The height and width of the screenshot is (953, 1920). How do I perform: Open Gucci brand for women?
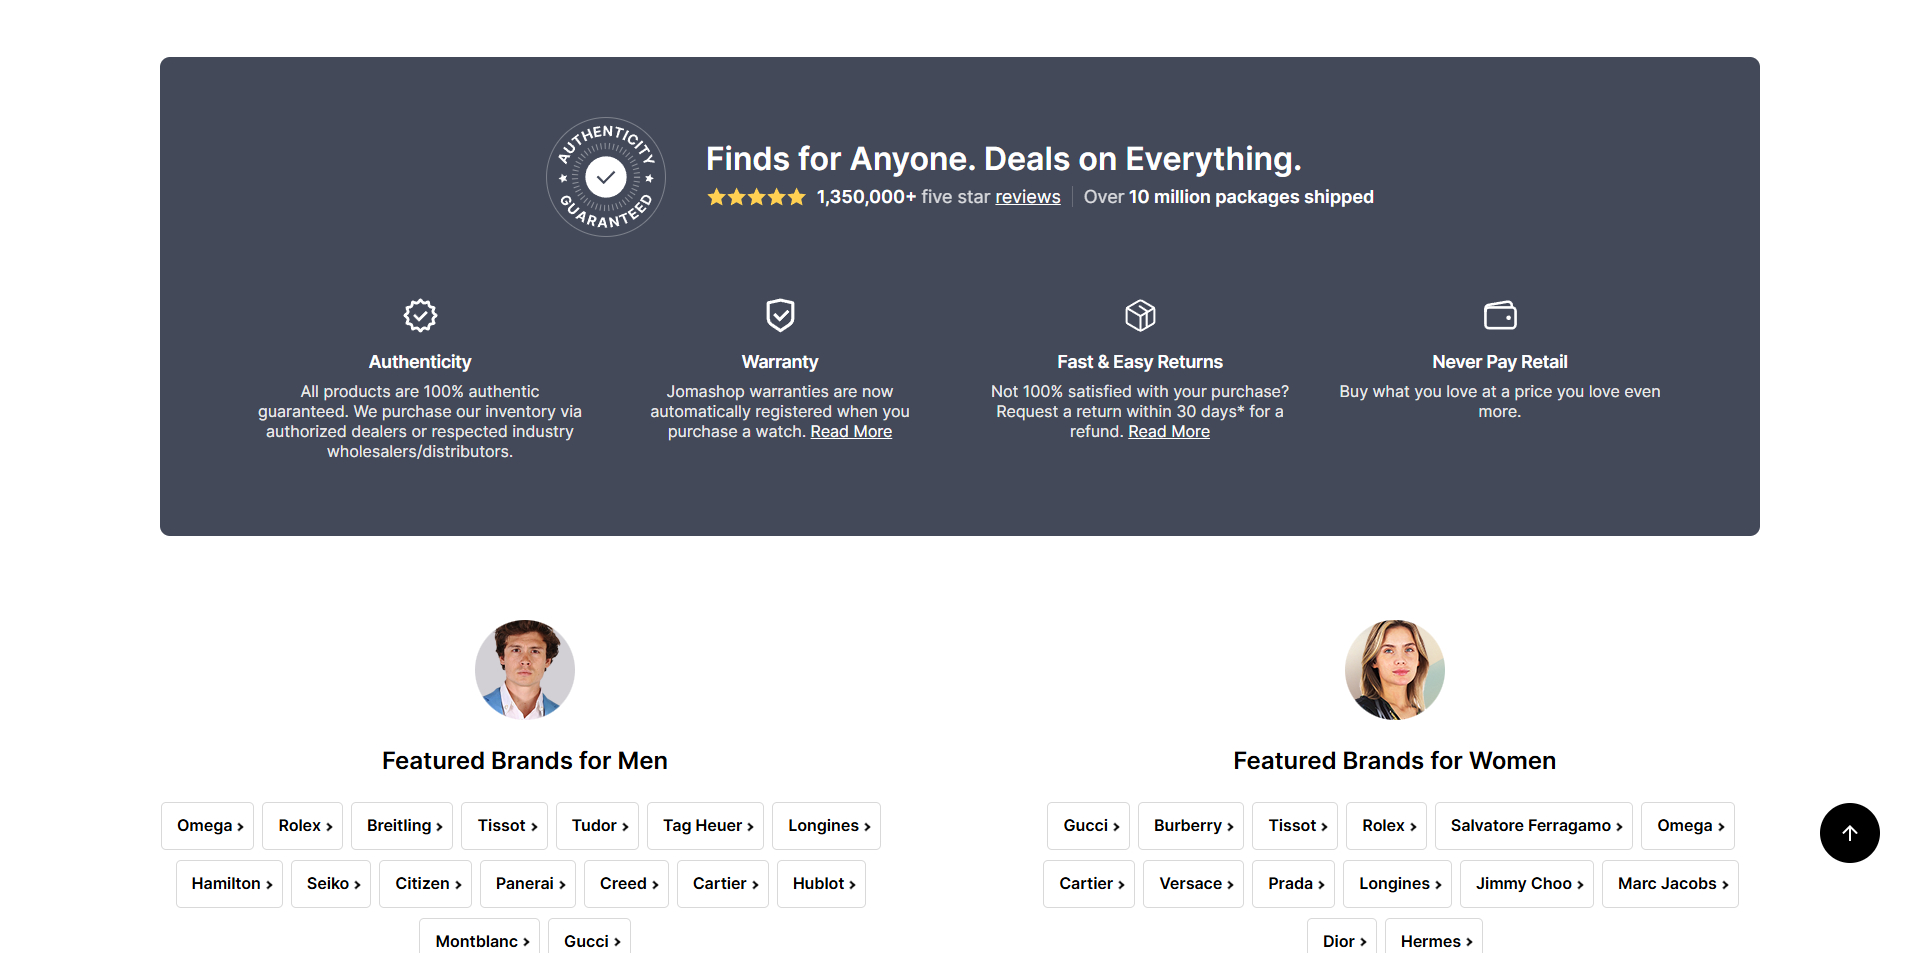[x=1089, y=826]
